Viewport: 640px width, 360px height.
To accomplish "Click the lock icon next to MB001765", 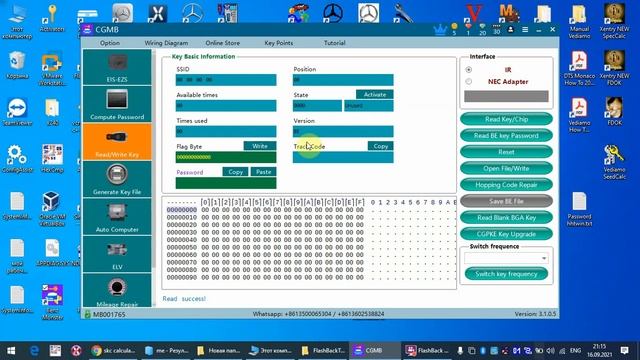I will (87, 314).
